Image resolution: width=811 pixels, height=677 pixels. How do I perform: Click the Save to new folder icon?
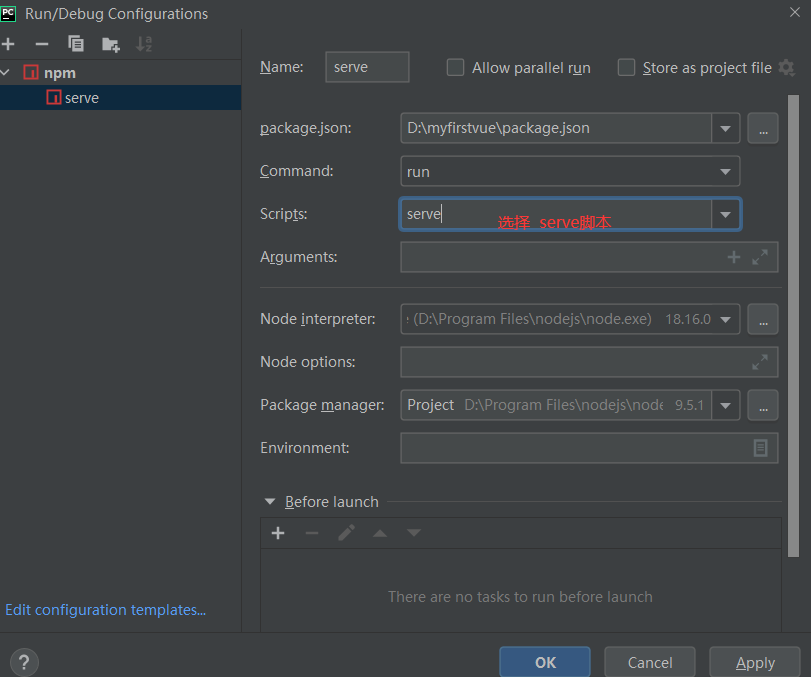click(x=110, y=44)
